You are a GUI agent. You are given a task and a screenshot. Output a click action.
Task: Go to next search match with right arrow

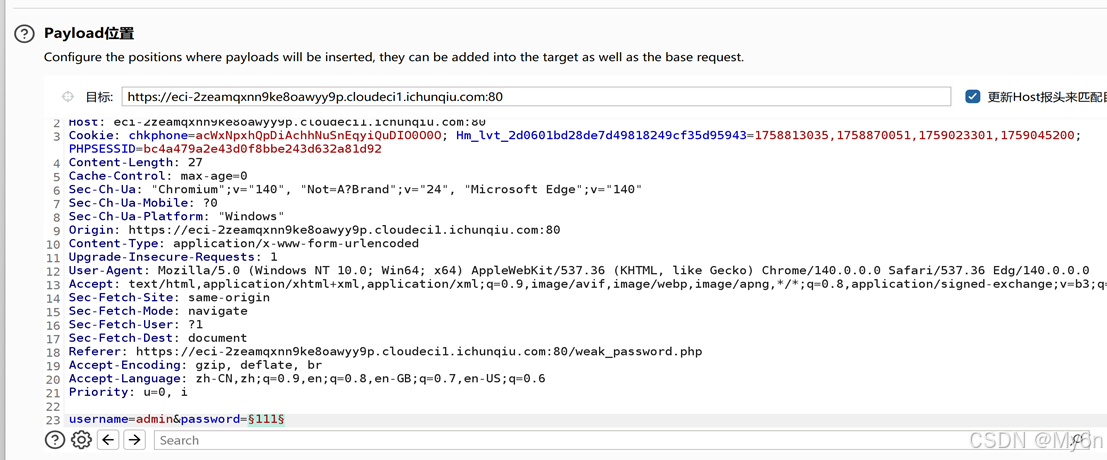click(x=135, y=440)
